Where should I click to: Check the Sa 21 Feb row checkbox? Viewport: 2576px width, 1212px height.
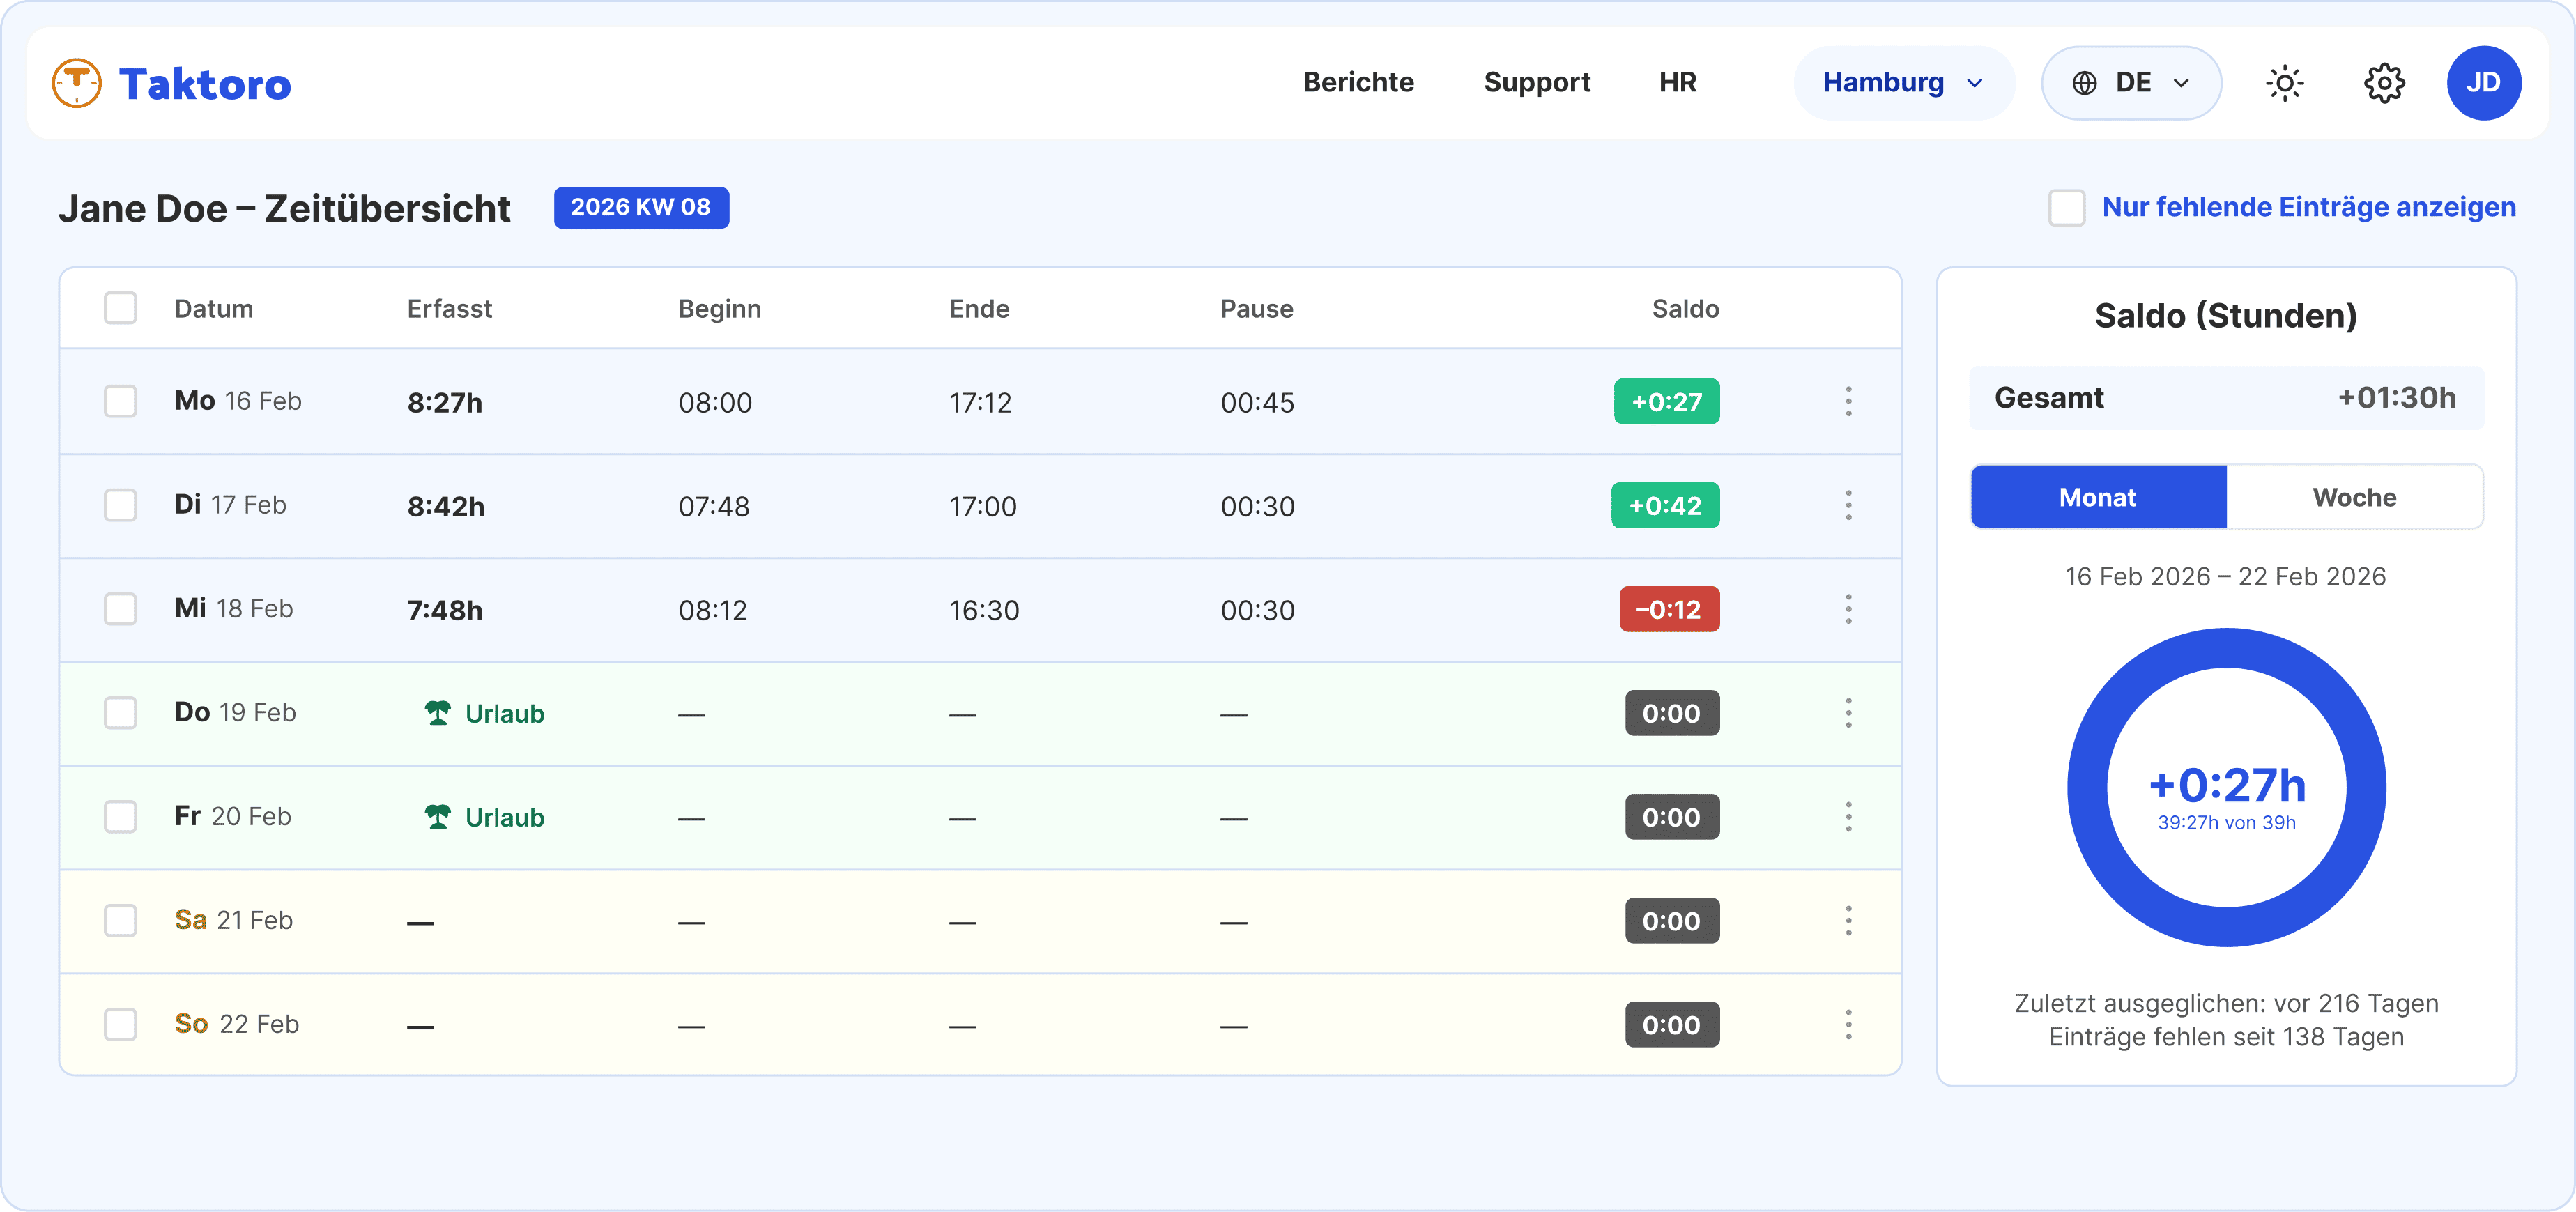[121, 921]
